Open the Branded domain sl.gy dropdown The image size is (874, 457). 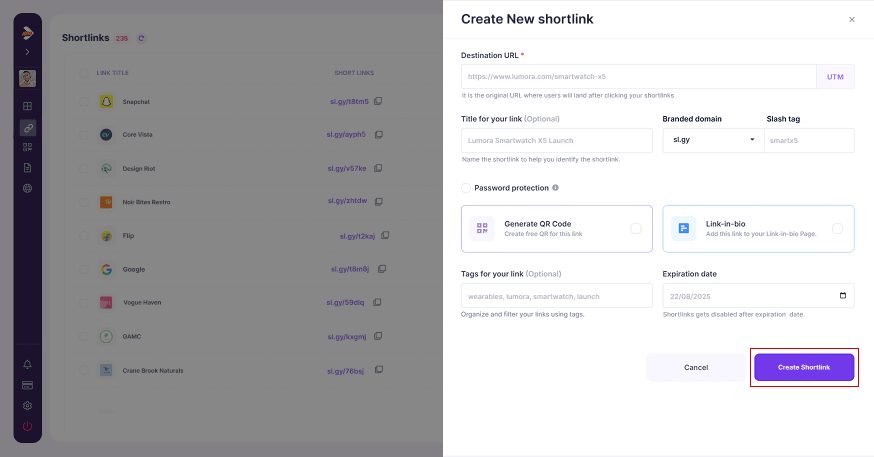[x=713, y=140]
